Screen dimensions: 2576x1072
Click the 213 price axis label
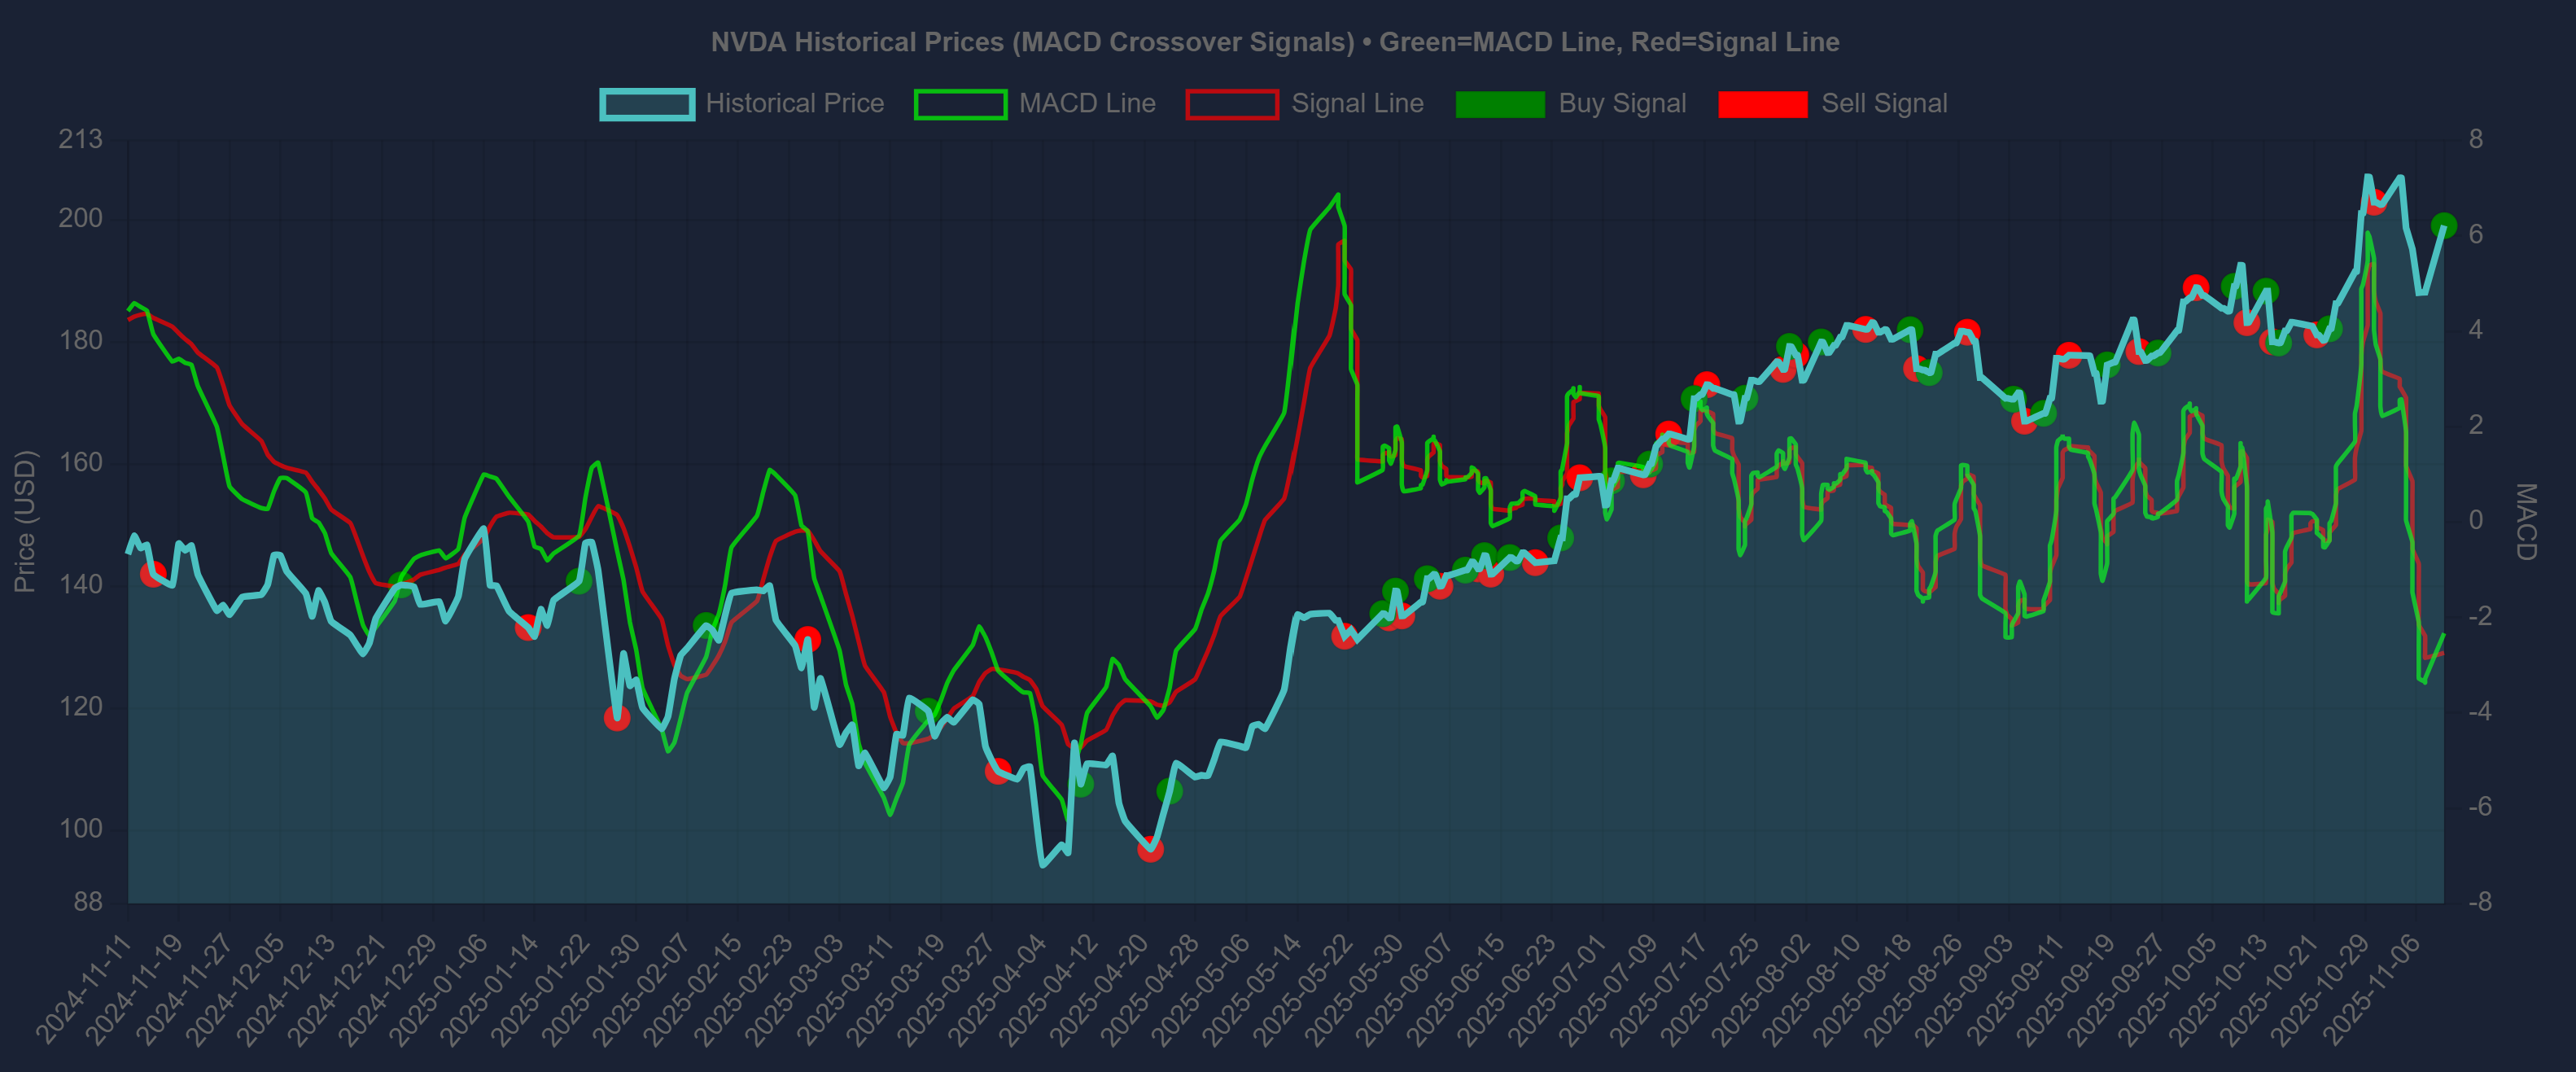(80, 139)
